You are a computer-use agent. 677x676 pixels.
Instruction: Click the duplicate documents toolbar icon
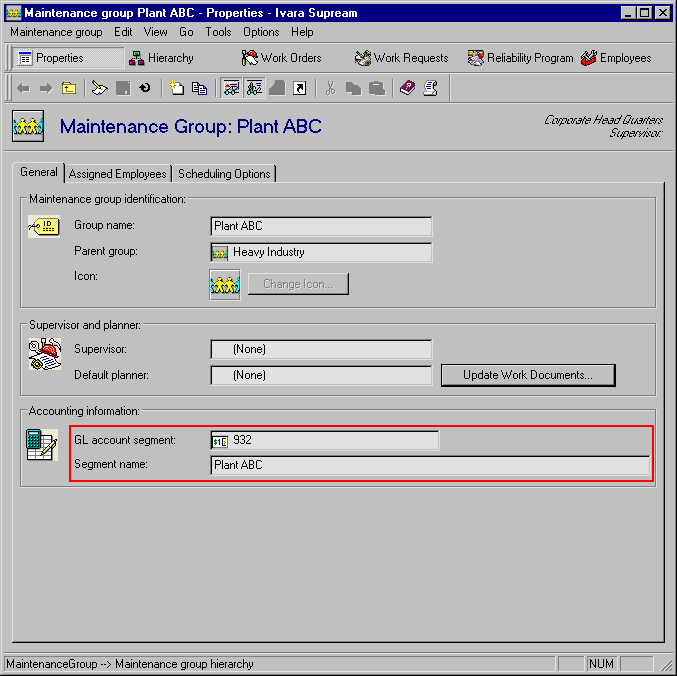point(199,88)
